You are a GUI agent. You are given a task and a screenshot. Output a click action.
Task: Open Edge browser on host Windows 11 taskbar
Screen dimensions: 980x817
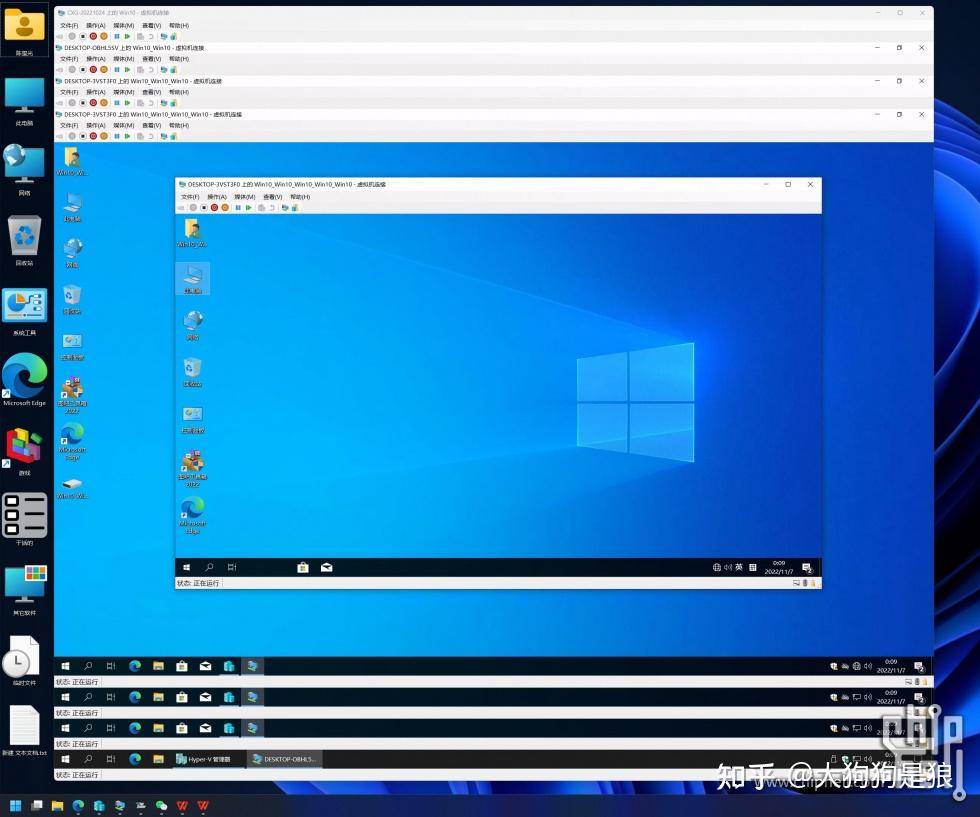78,806
